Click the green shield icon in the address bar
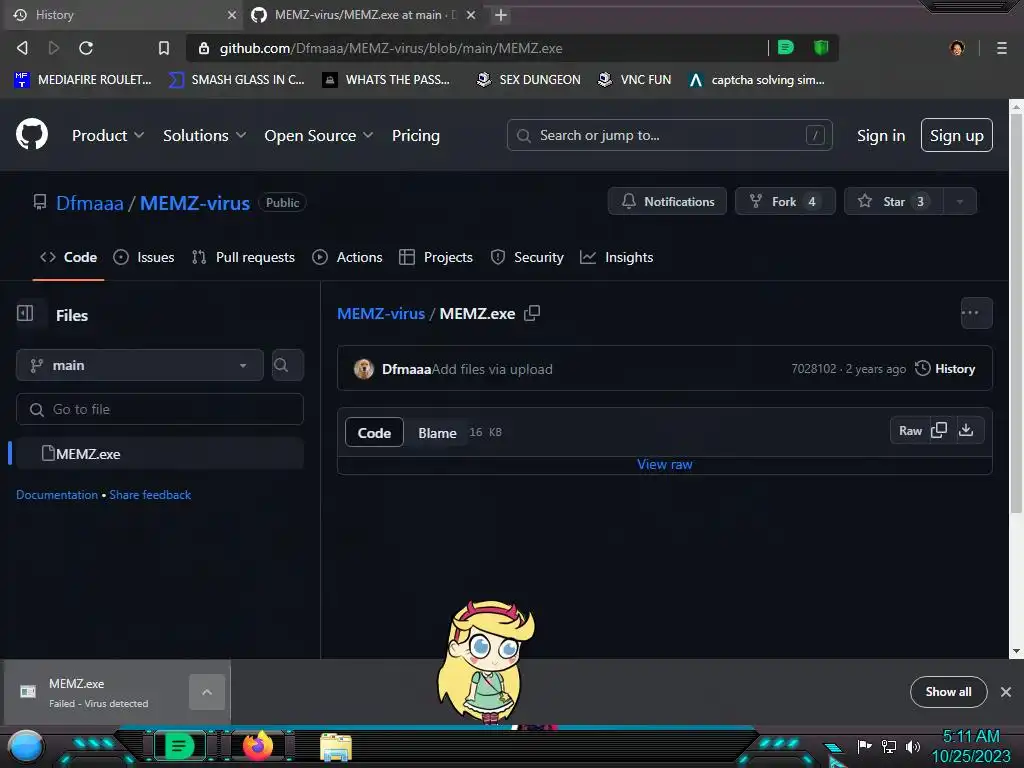Image resolution: width=1024 pixels, height=768 pixels. coord(821,47)
